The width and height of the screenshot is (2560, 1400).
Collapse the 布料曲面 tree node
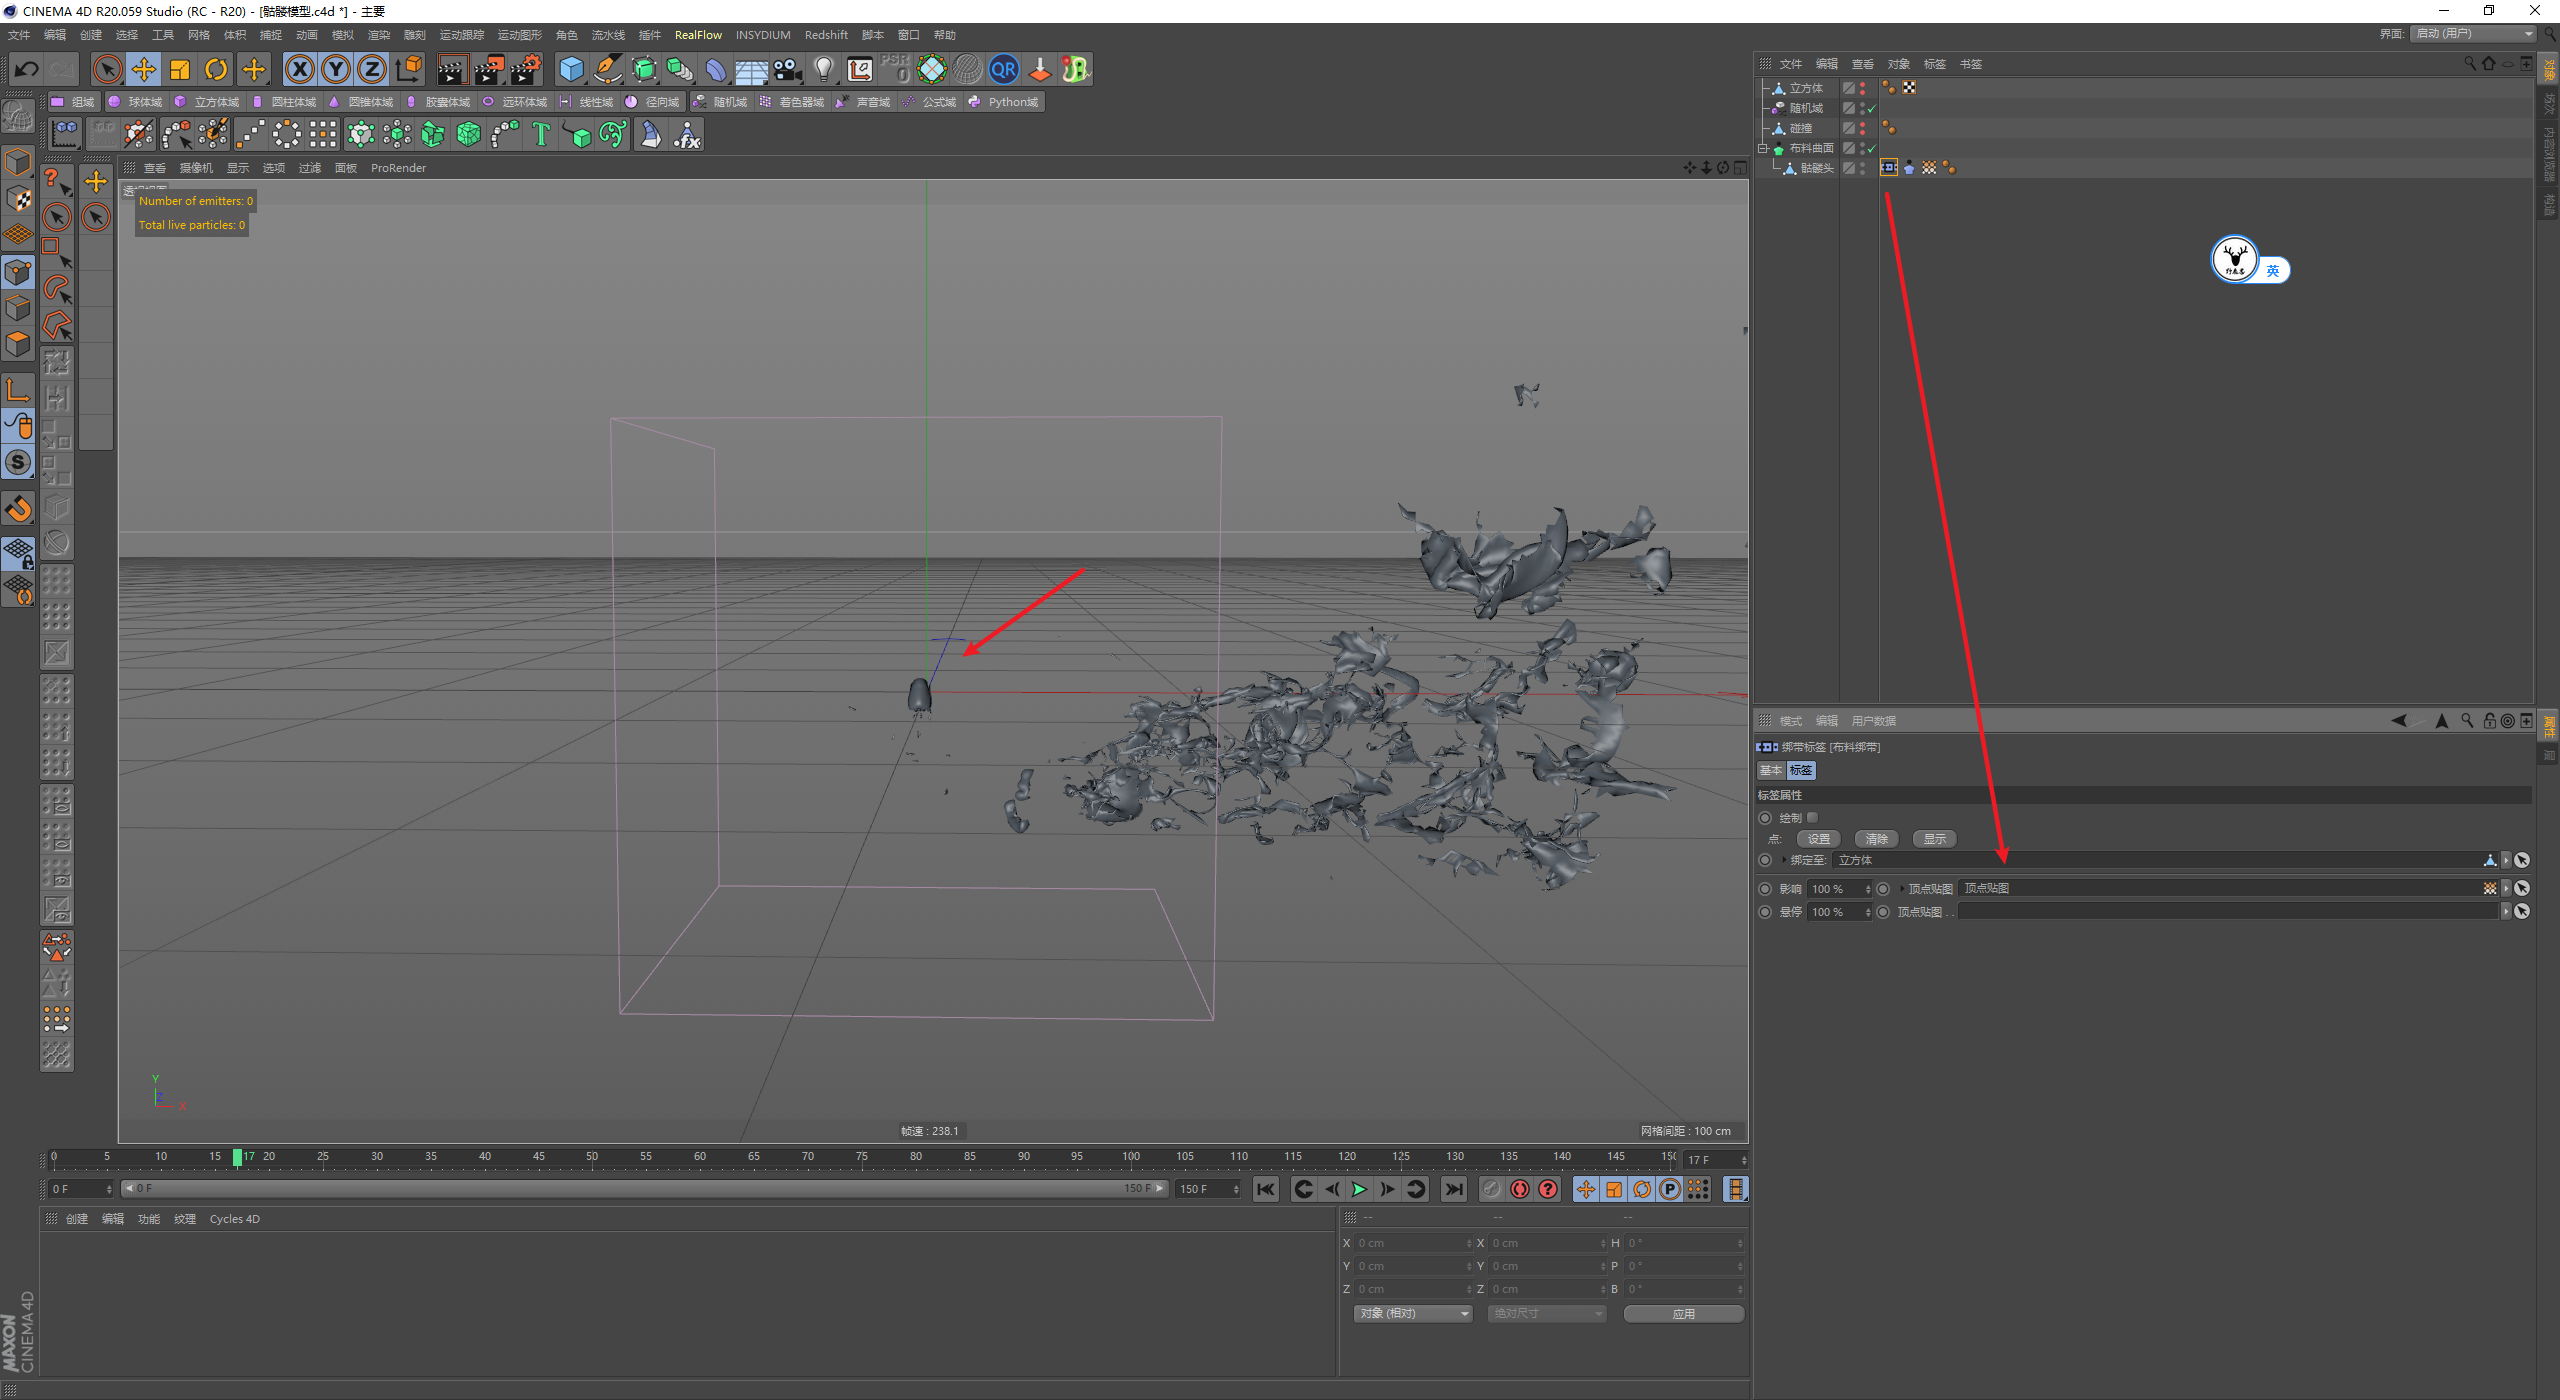pos(1764,148)
